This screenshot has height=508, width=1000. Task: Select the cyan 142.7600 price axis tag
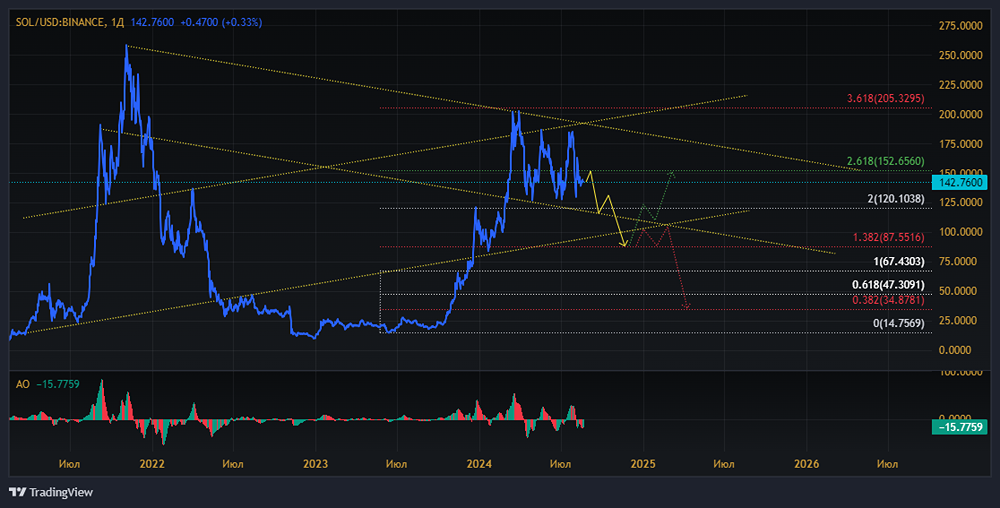[x=961, y=183]
